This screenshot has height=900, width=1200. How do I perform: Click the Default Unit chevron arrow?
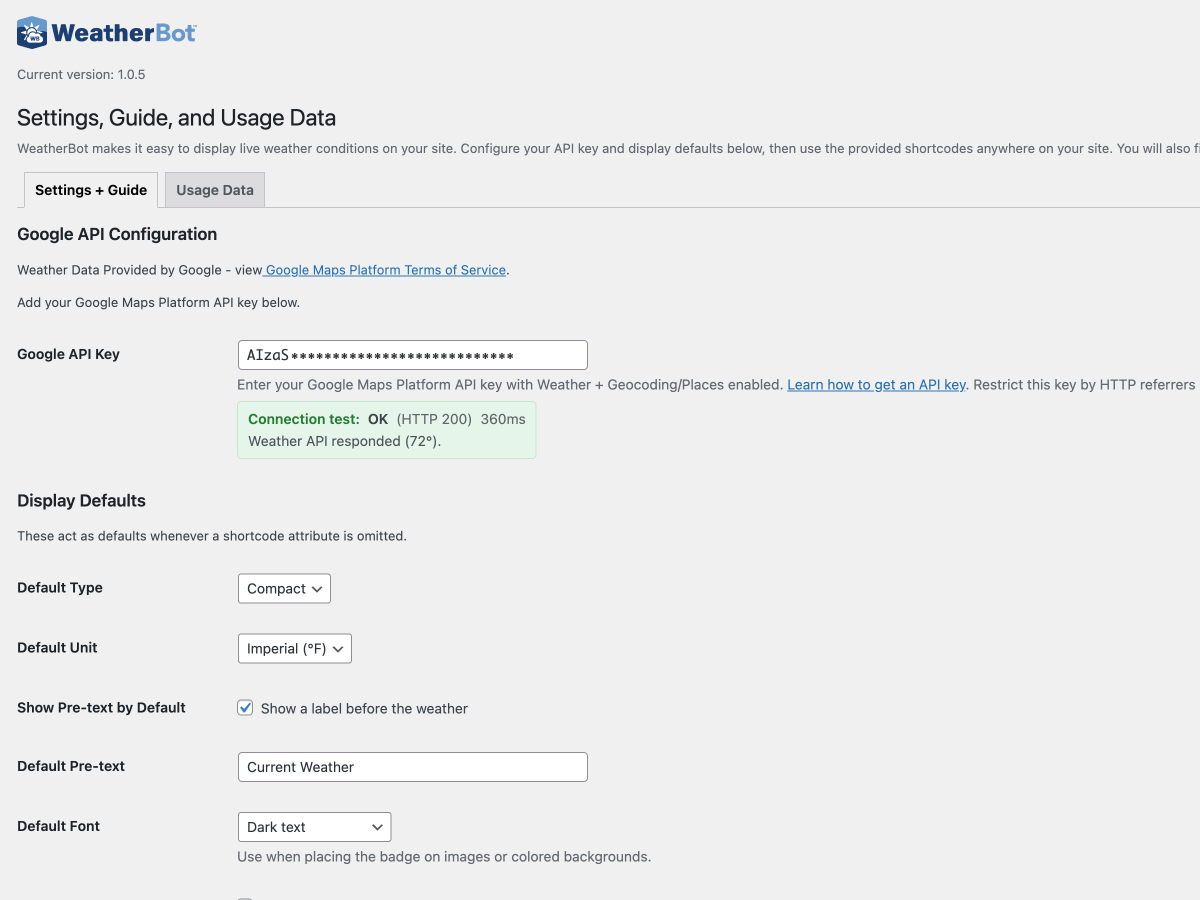click(x=338, y=649)
